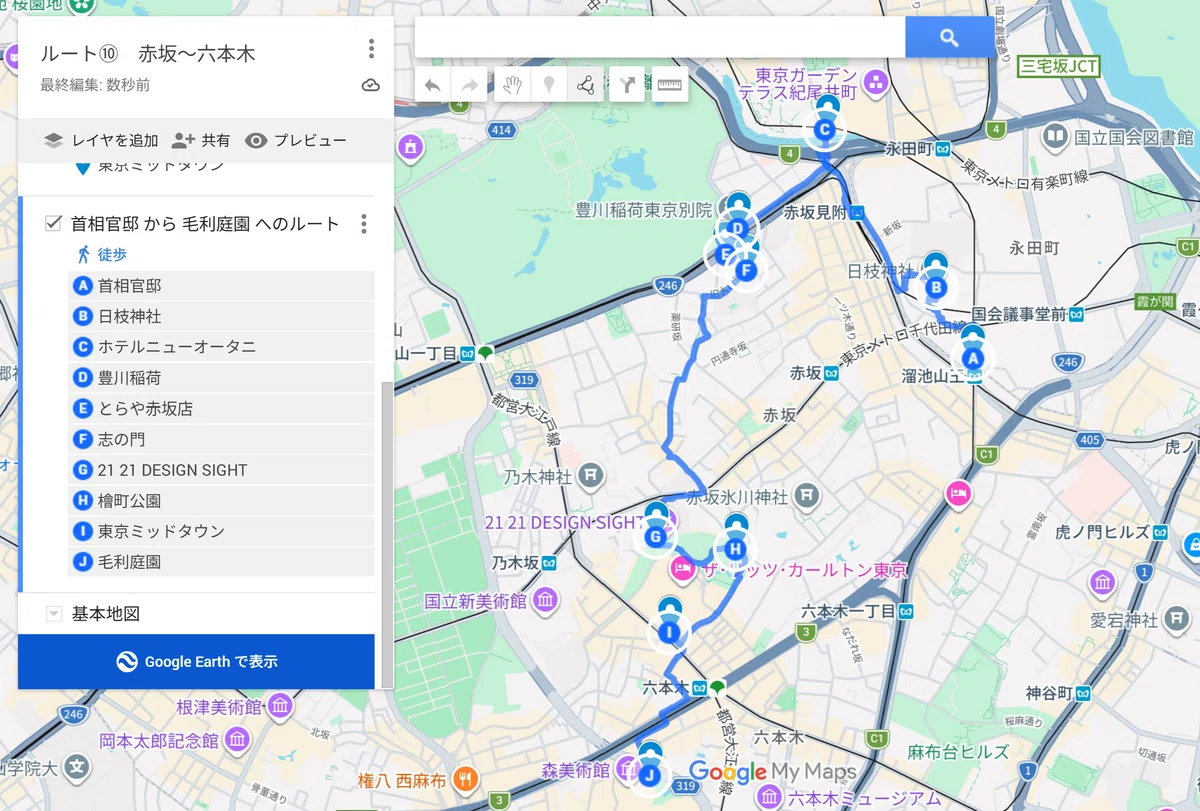The width and height of the screenshot is (1200, 811).
Task: Select 日枝神社 waypoint in route list
Action: 221,316
